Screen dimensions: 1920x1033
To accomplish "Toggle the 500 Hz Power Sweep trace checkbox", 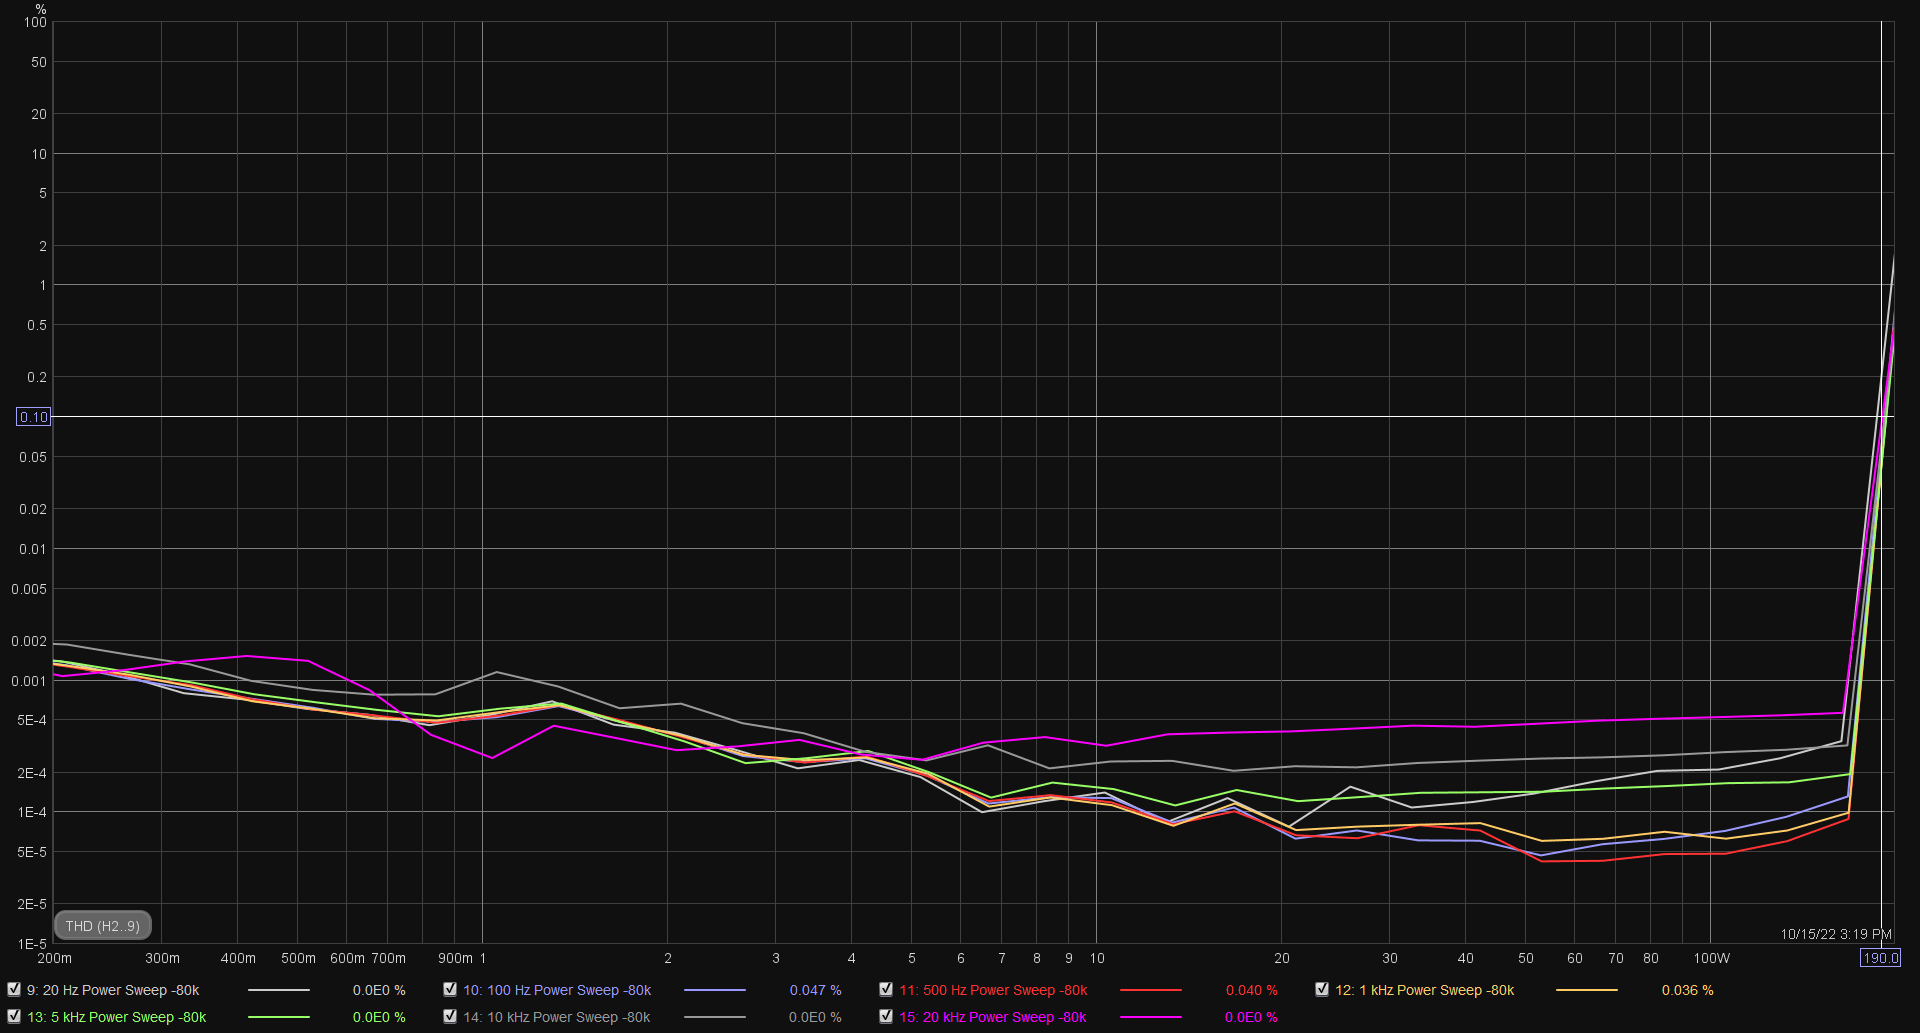I will (x=886, y=989).
